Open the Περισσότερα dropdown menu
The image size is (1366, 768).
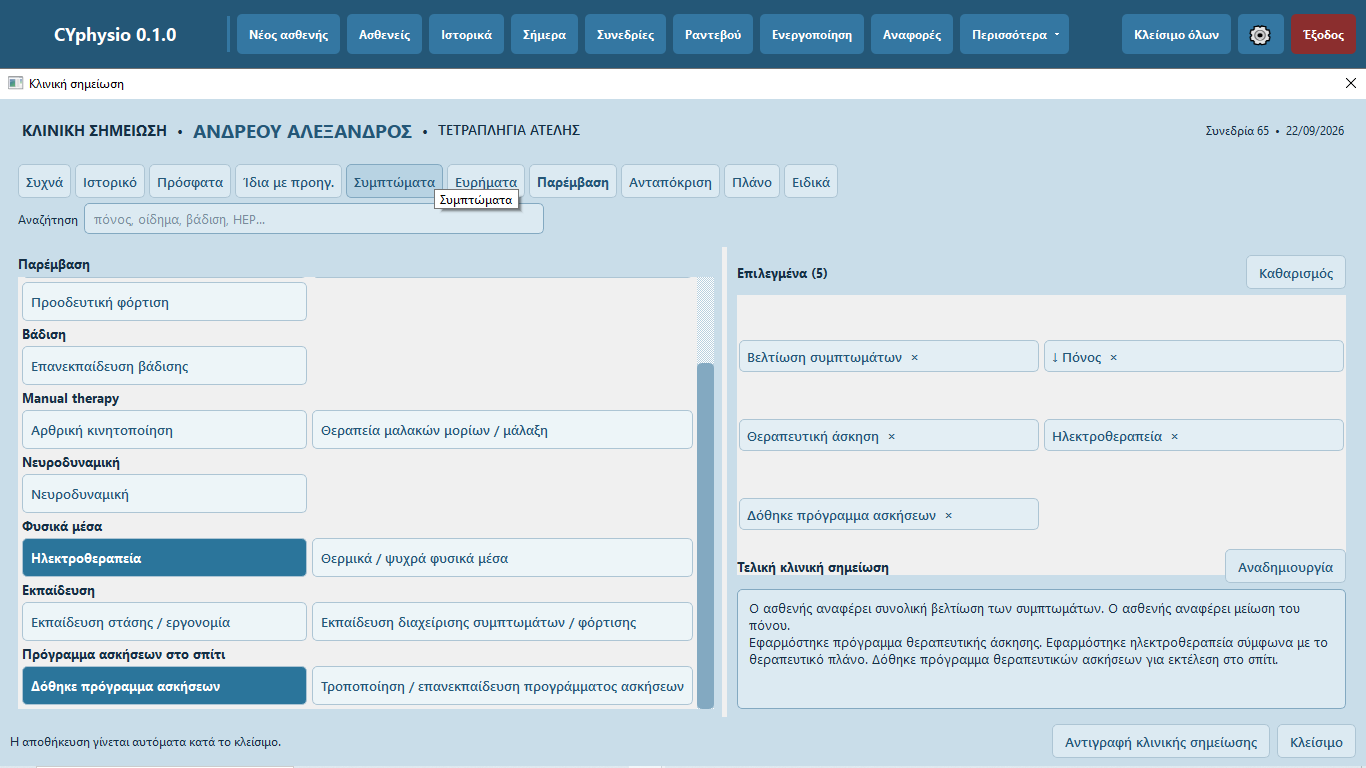(1014, 34)
